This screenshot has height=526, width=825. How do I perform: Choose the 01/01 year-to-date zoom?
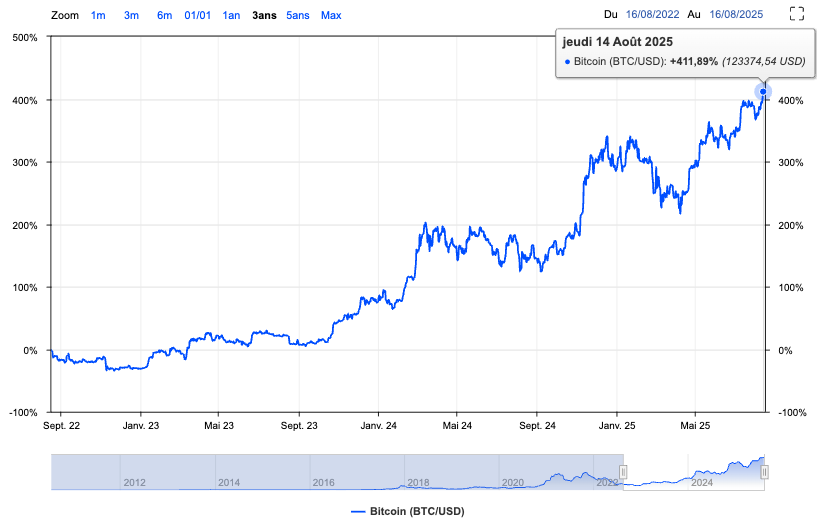[x=197, y=15]
